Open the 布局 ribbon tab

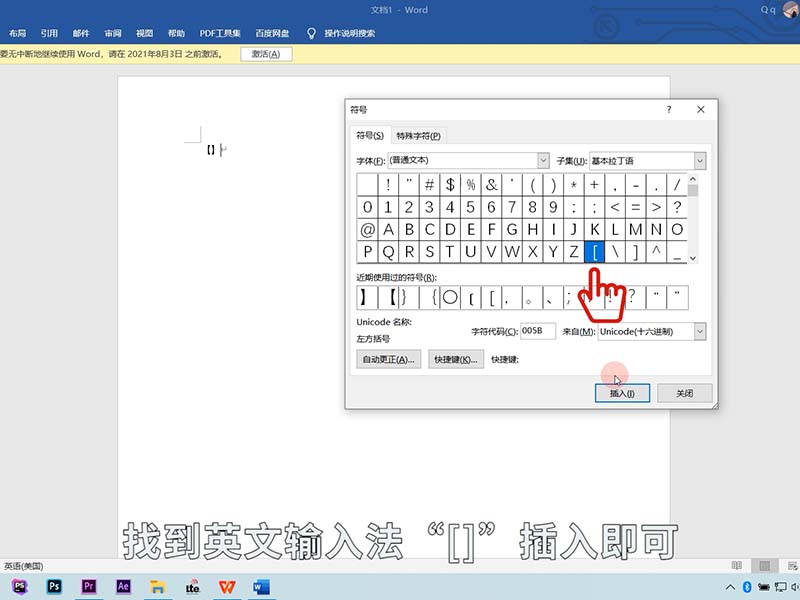tap(17, 34)
